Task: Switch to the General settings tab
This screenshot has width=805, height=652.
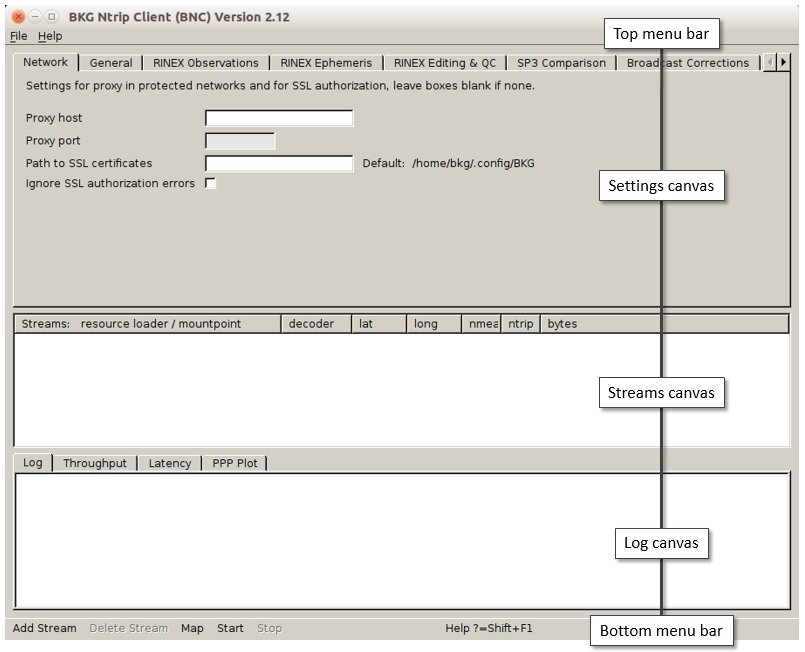Action: 110,62
